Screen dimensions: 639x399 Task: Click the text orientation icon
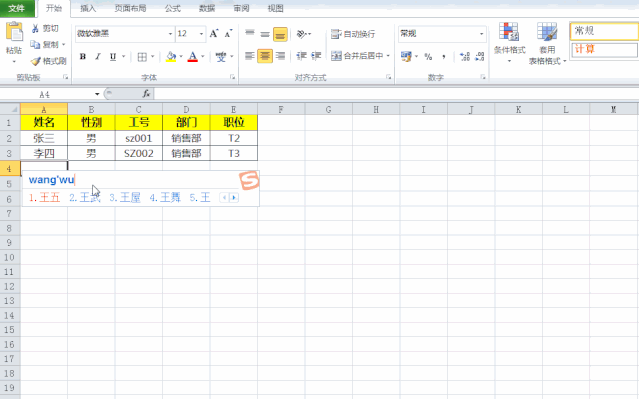click(302, 34)
